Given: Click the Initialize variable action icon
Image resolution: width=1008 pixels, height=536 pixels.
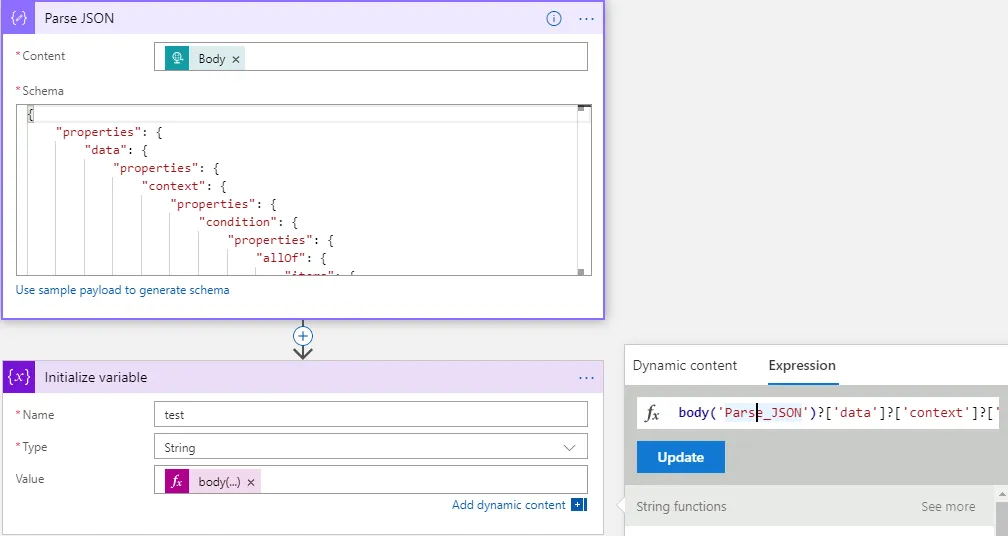Looking at the screenshot, I should (x=19, y=377).
